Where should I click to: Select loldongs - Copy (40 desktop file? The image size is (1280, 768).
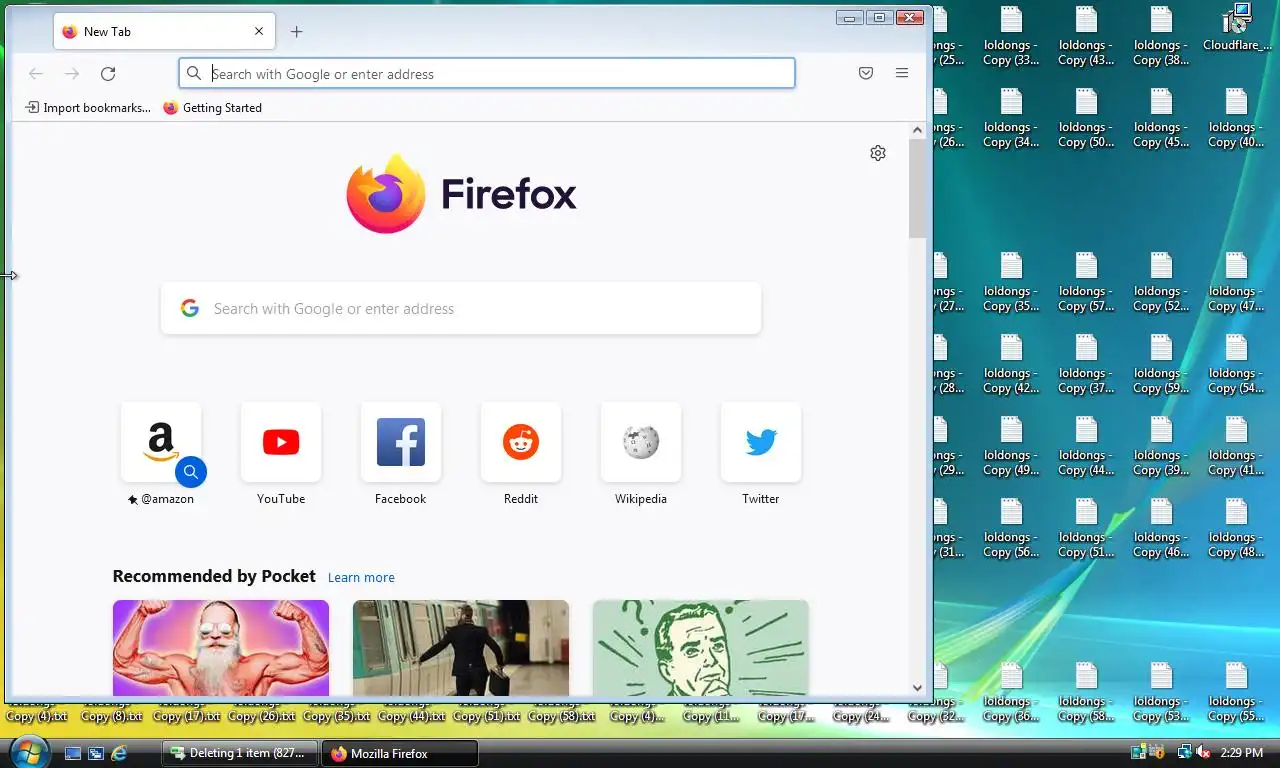click(x=1236, y=118)
